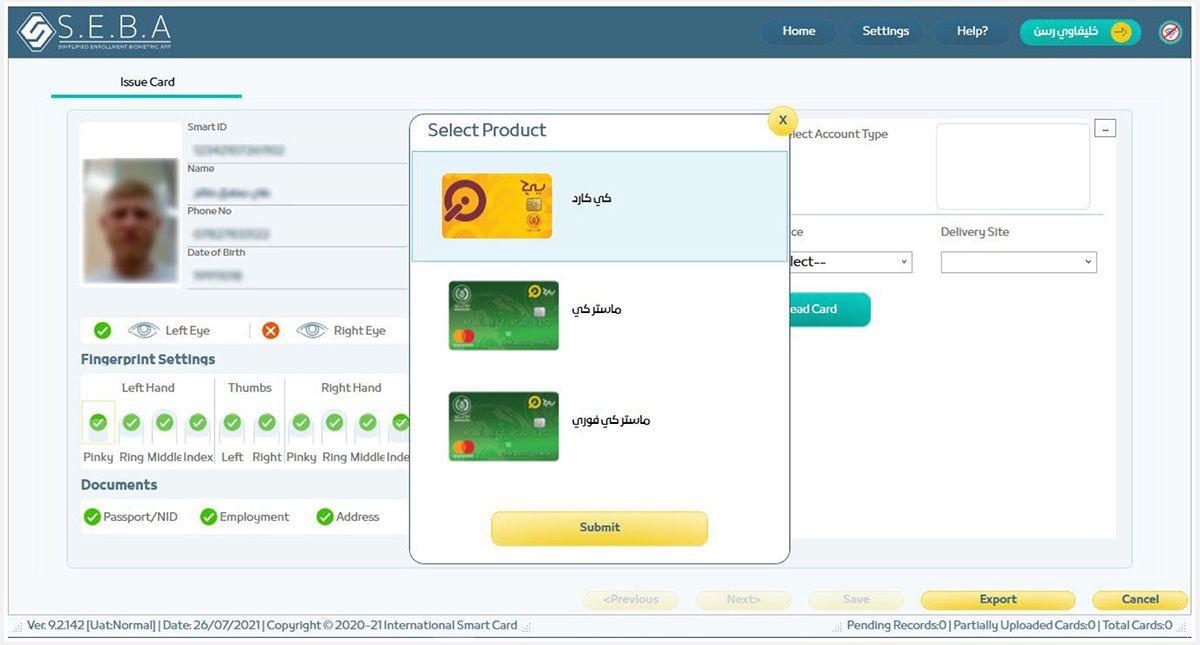Click the Partially Uploaded Cards:0 status text
Screen dimensions: 1200x645
click(x=1022, y=626)
